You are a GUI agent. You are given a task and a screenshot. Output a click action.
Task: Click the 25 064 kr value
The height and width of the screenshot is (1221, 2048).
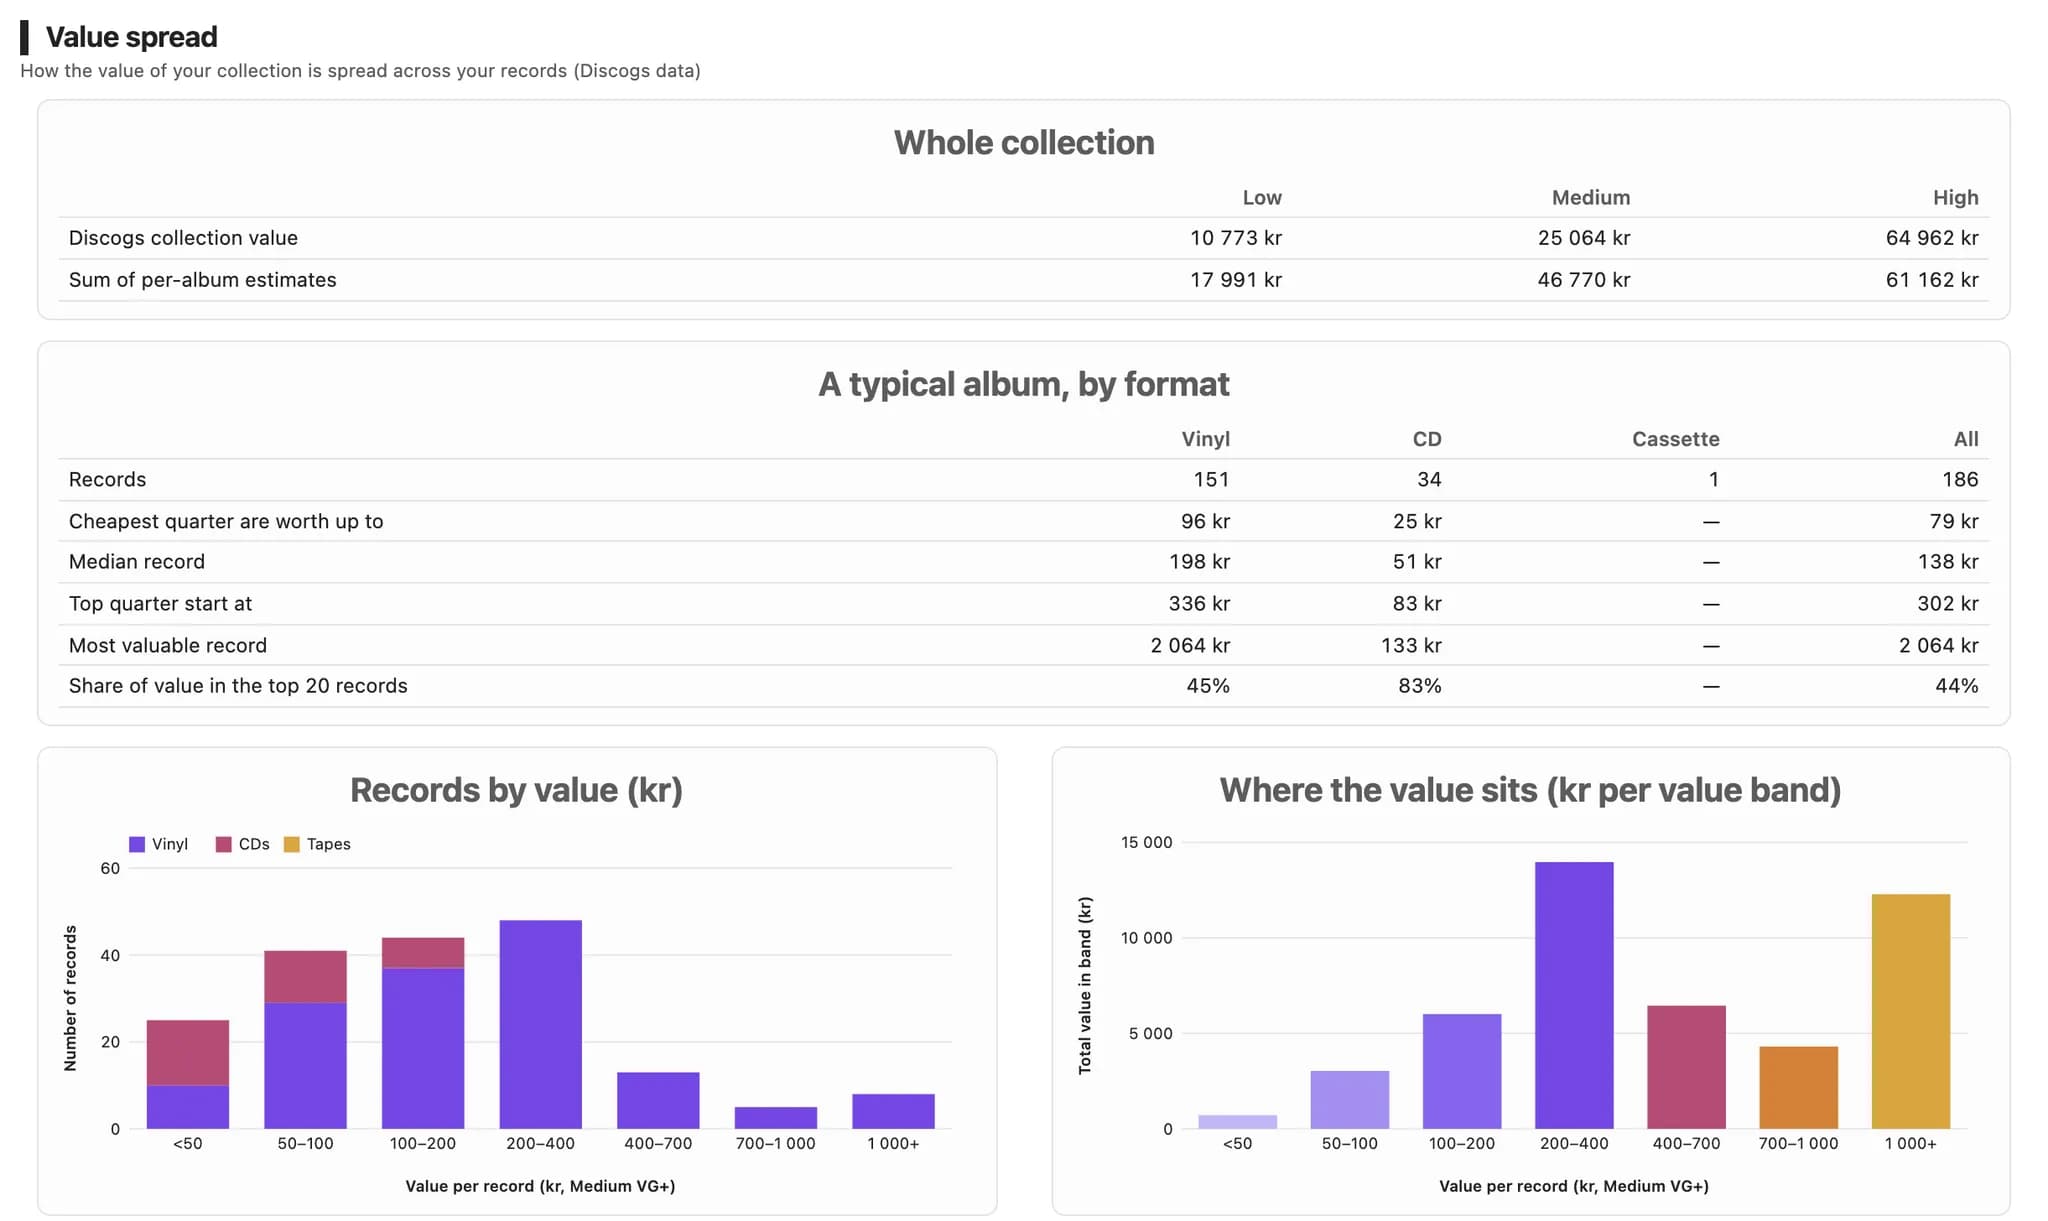coord(1584,238)
